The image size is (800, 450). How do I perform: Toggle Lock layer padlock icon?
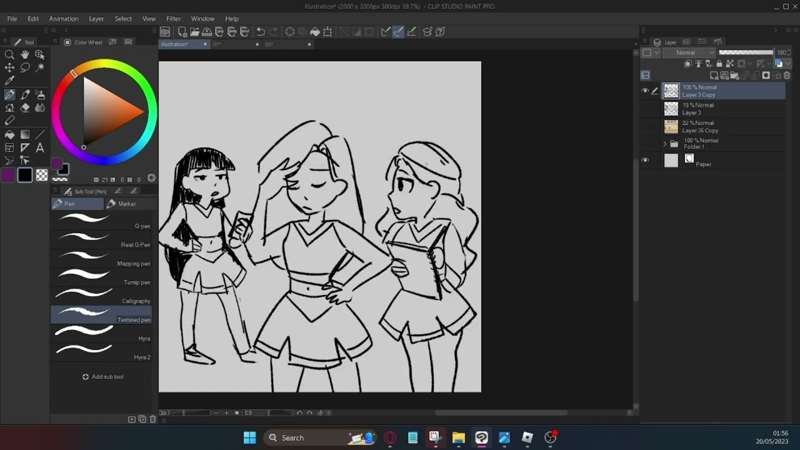pos(719,64)
